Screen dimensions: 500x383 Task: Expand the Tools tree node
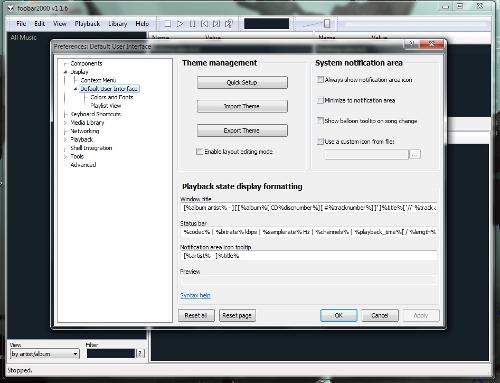(x=65, y=156)
